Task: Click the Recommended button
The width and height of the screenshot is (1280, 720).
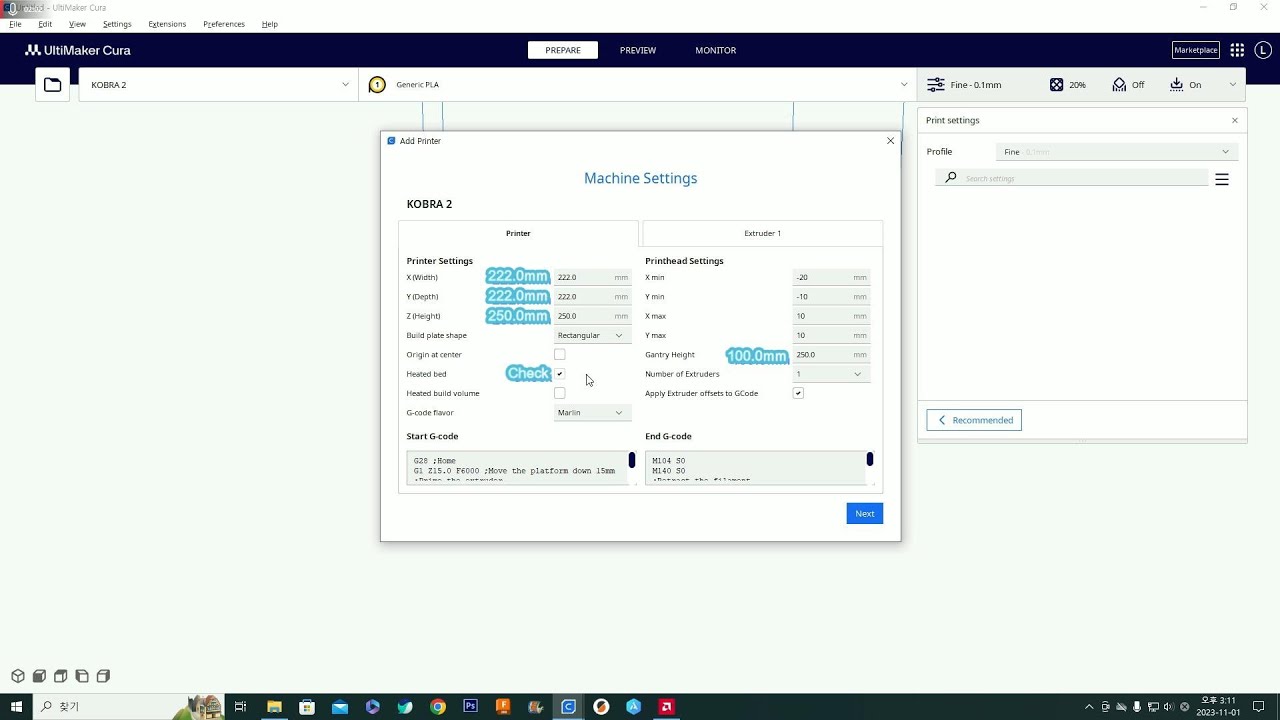Action: [974, 420]
